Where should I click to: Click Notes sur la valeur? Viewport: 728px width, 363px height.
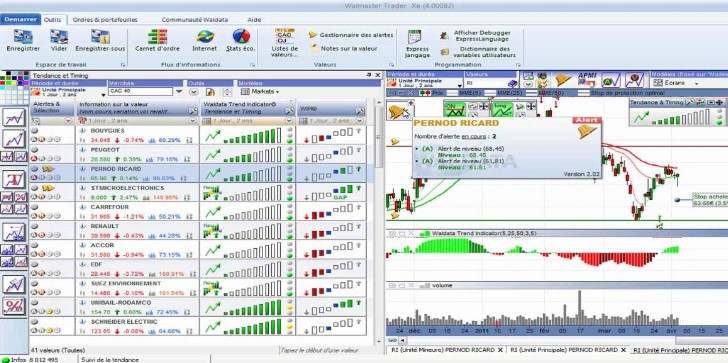point(344,48)
